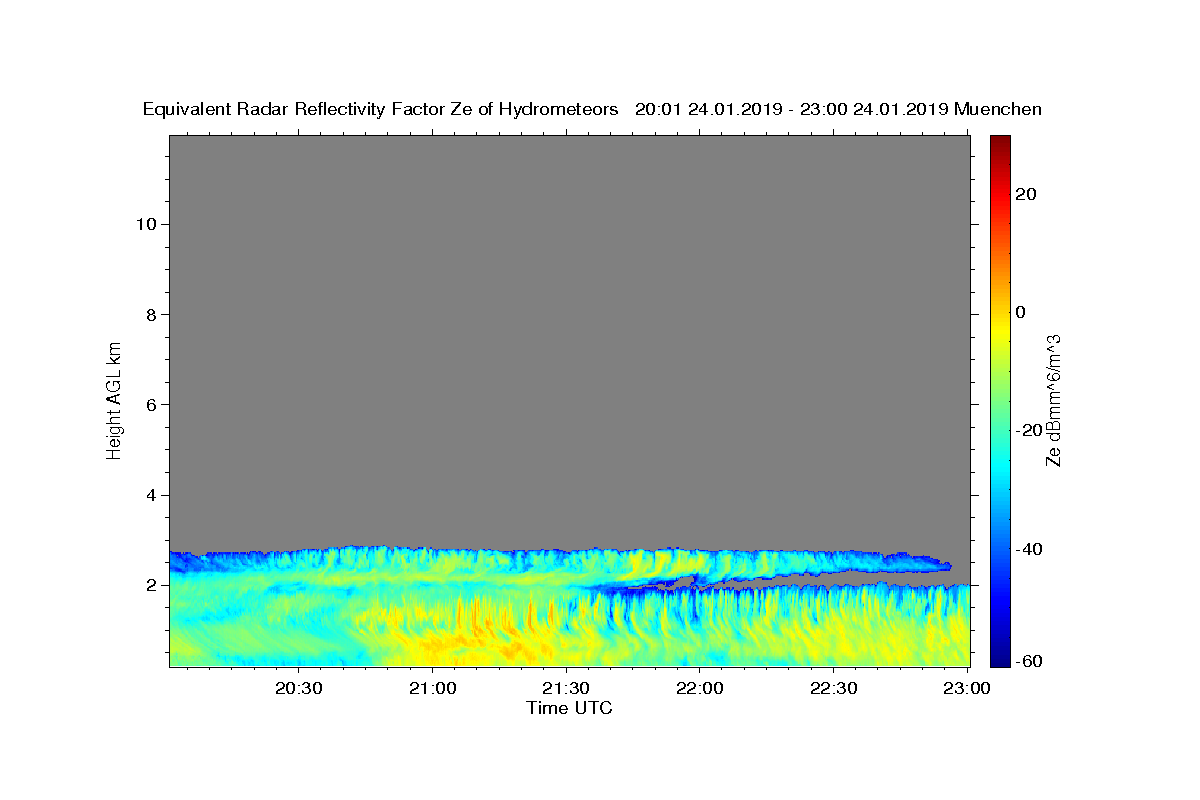Click the '22:30' time tick label
Image resolution: width=1200 pixels, height=800 pixels.
tap(834, 688)
